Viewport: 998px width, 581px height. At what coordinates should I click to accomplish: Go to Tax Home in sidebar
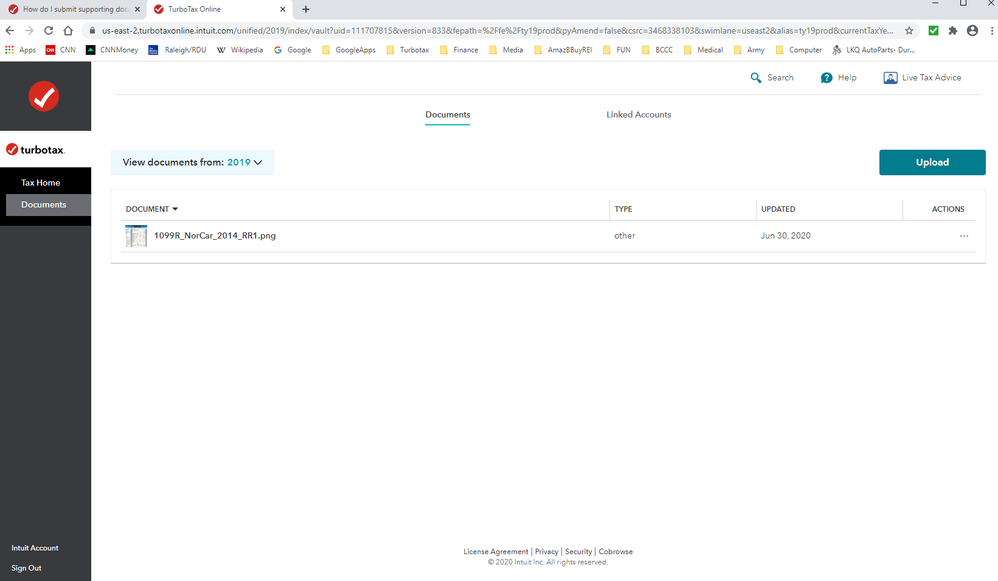point(41,183)
